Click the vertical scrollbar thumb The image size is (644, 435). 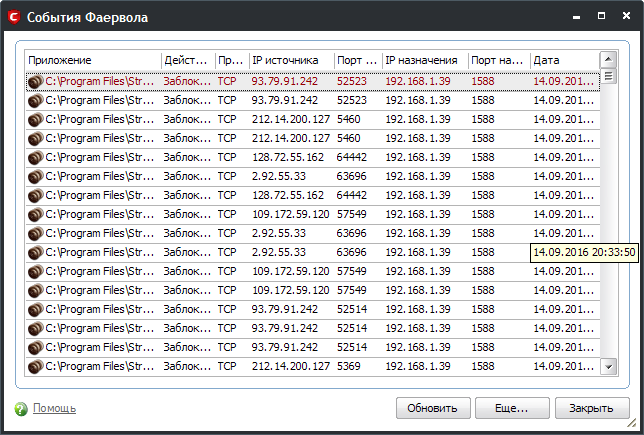point(608,77)
